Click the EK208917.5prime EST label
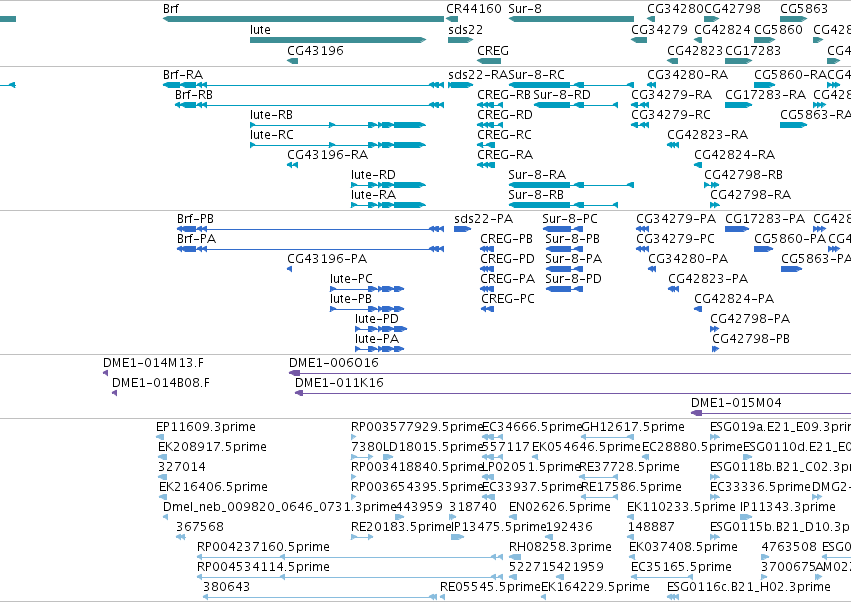Image resolution: width=851 pixels, height=602 pixels. pos(212,447)
